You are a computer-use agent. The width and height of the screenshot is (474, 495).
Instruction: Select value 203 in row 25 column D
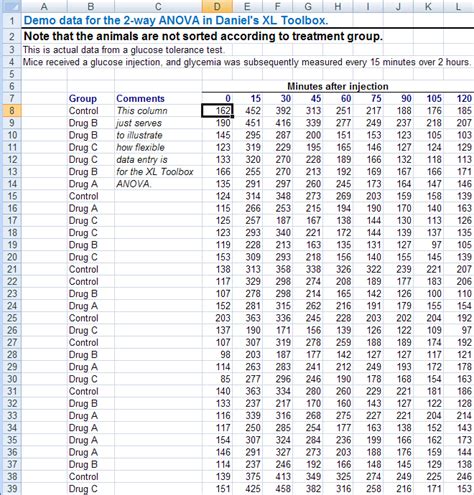point(223,318)
